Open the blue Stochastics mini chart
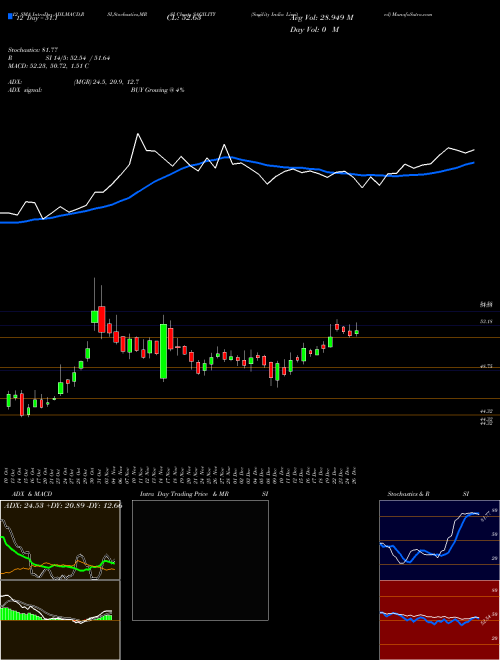Viewport: 500px width, 660px height. 439,540
